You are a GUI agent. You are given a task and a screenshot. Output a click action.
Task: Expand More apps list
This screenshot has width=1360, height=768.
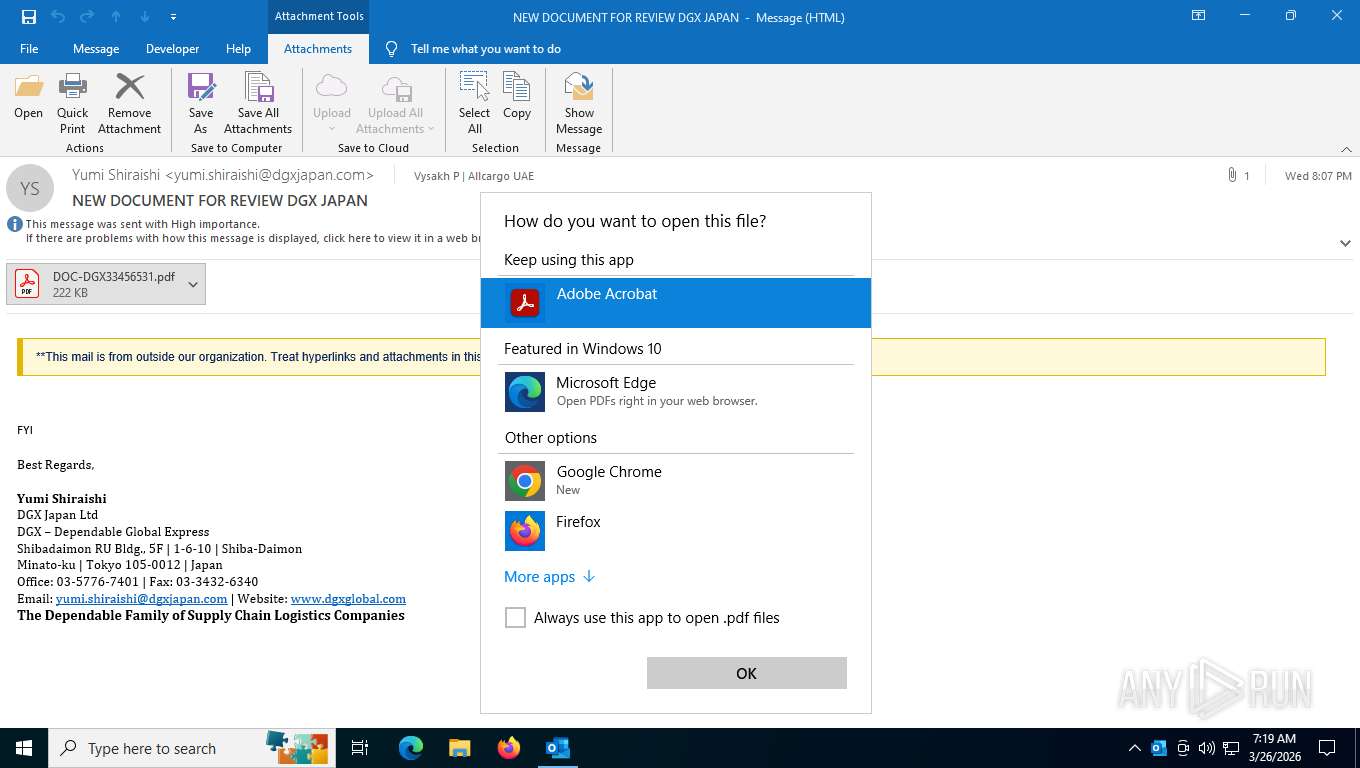[x=550, y=577]
